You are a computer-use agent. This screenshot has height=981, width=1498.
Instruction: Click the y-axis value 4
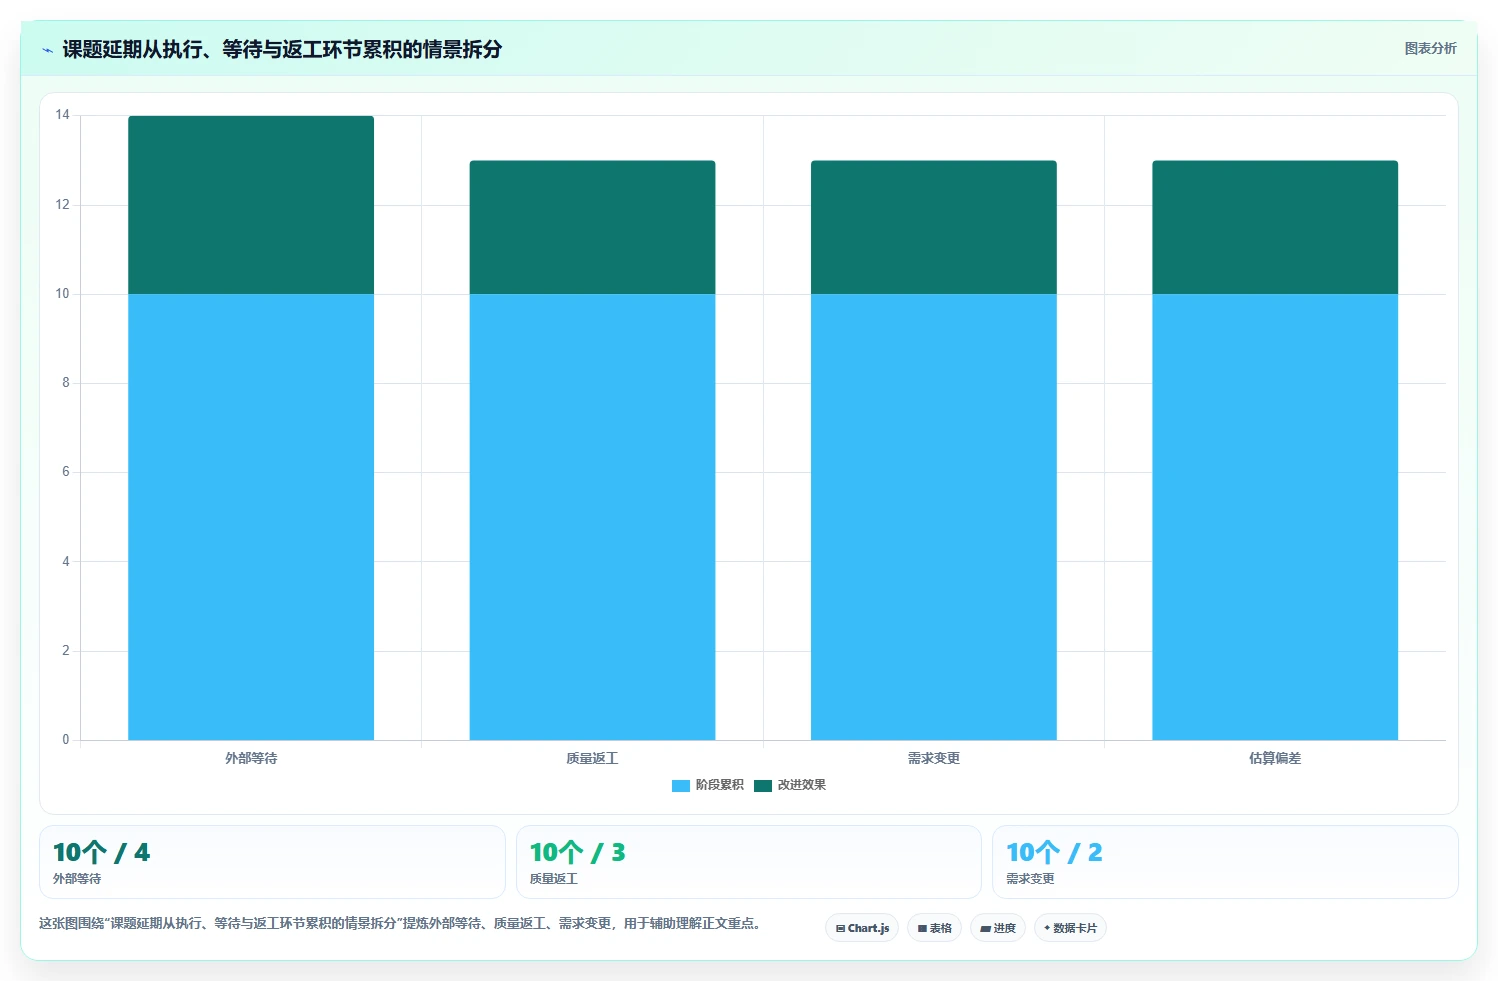click(x=66, y=562)
